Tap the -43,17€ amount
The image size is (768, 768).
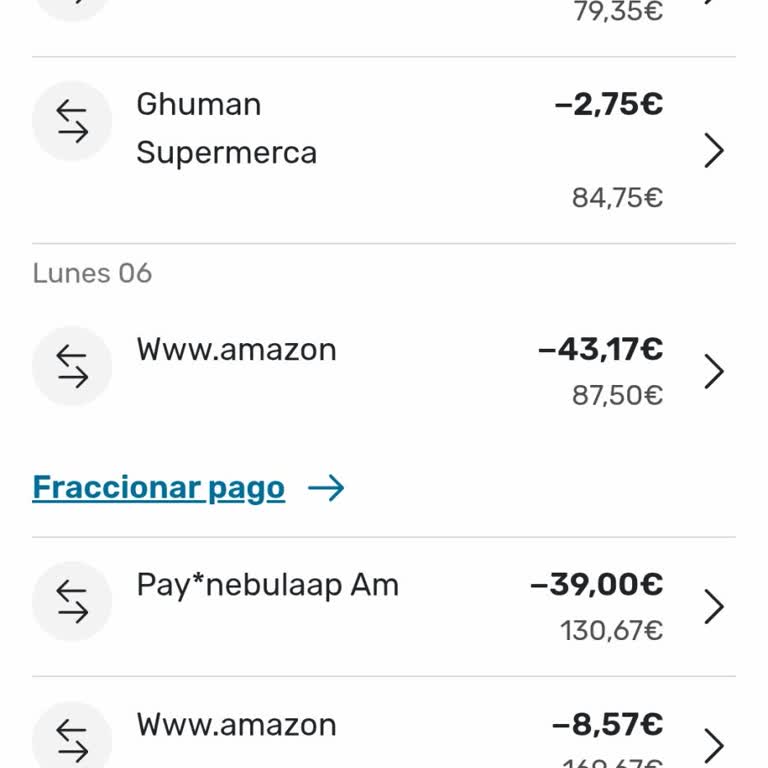pos(600,349)
